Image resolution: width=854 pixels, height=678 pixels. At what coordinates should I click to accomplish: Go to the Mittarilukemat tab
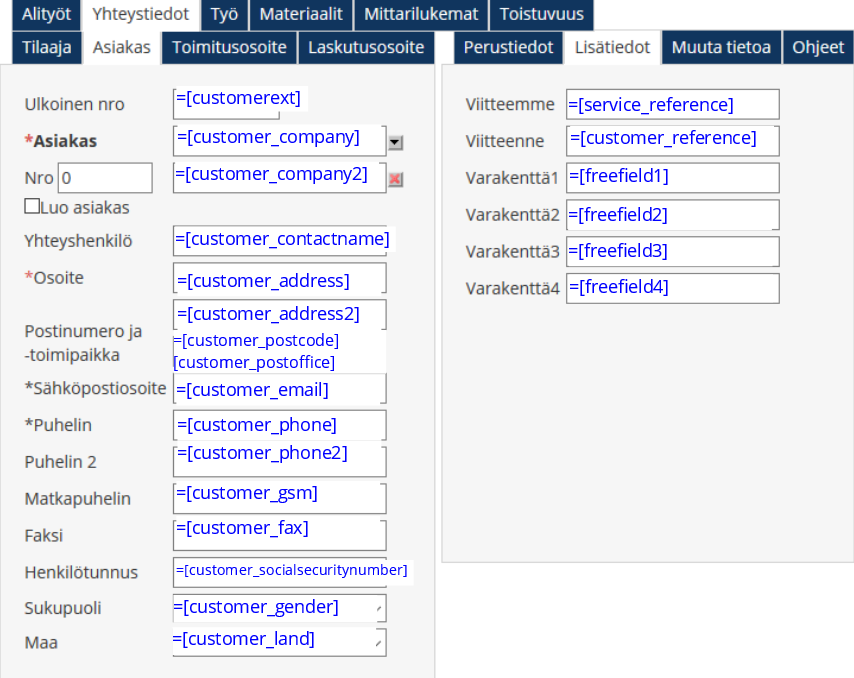421,14
